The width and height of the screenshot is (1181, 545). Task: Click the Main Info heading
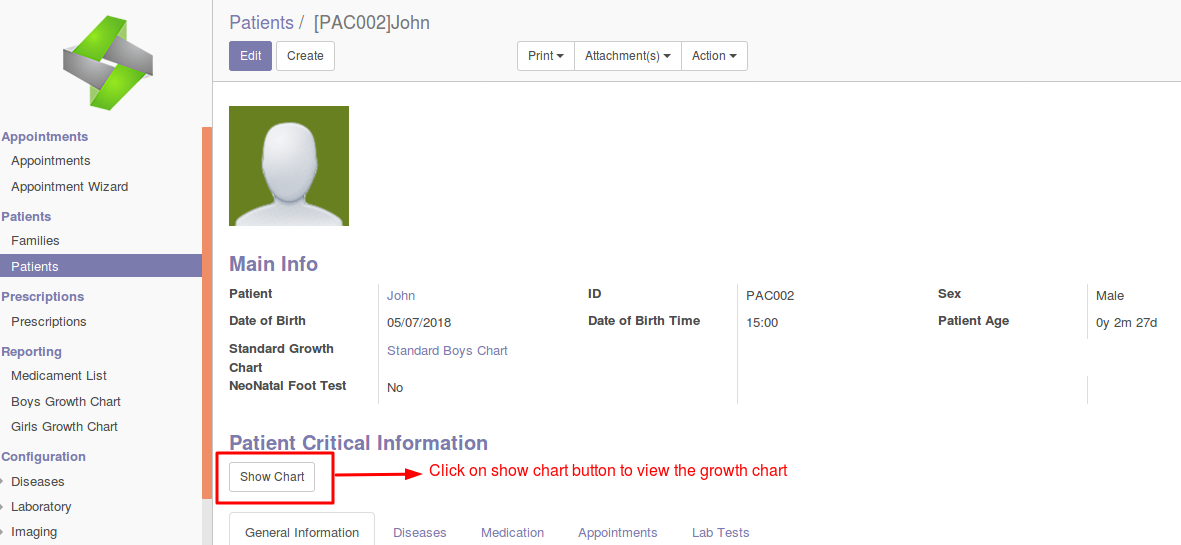(x=273, y=264)
